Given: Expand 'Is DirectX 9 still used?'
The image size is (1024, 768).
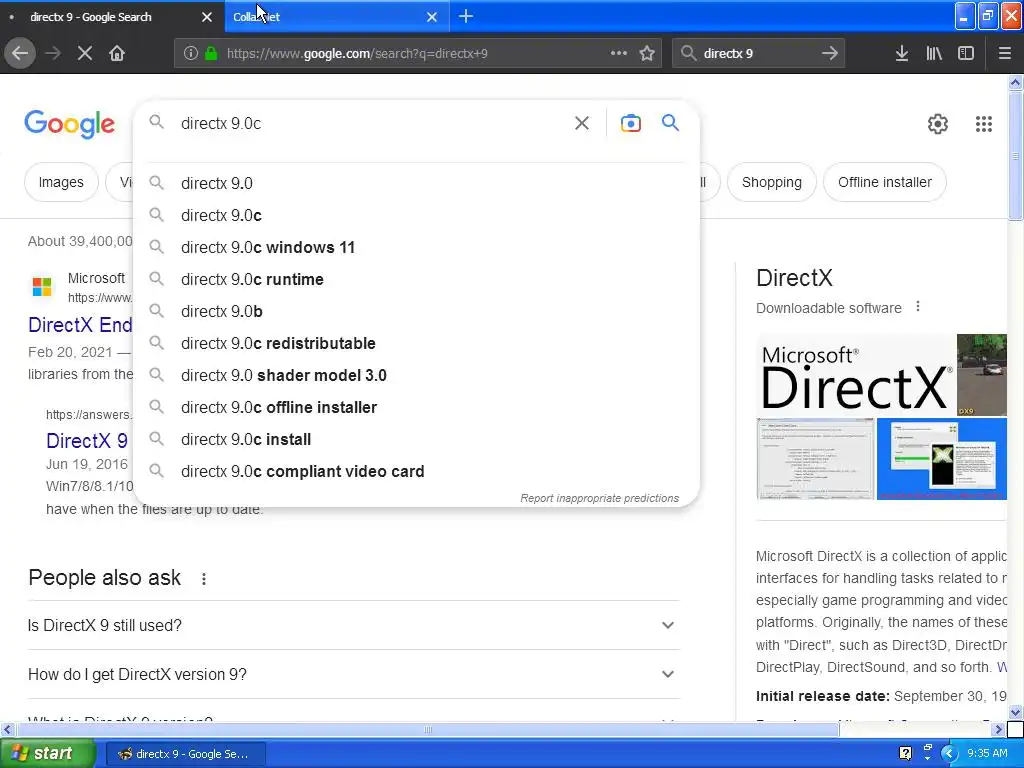Looking at the screenshot, I should [353, 625].
